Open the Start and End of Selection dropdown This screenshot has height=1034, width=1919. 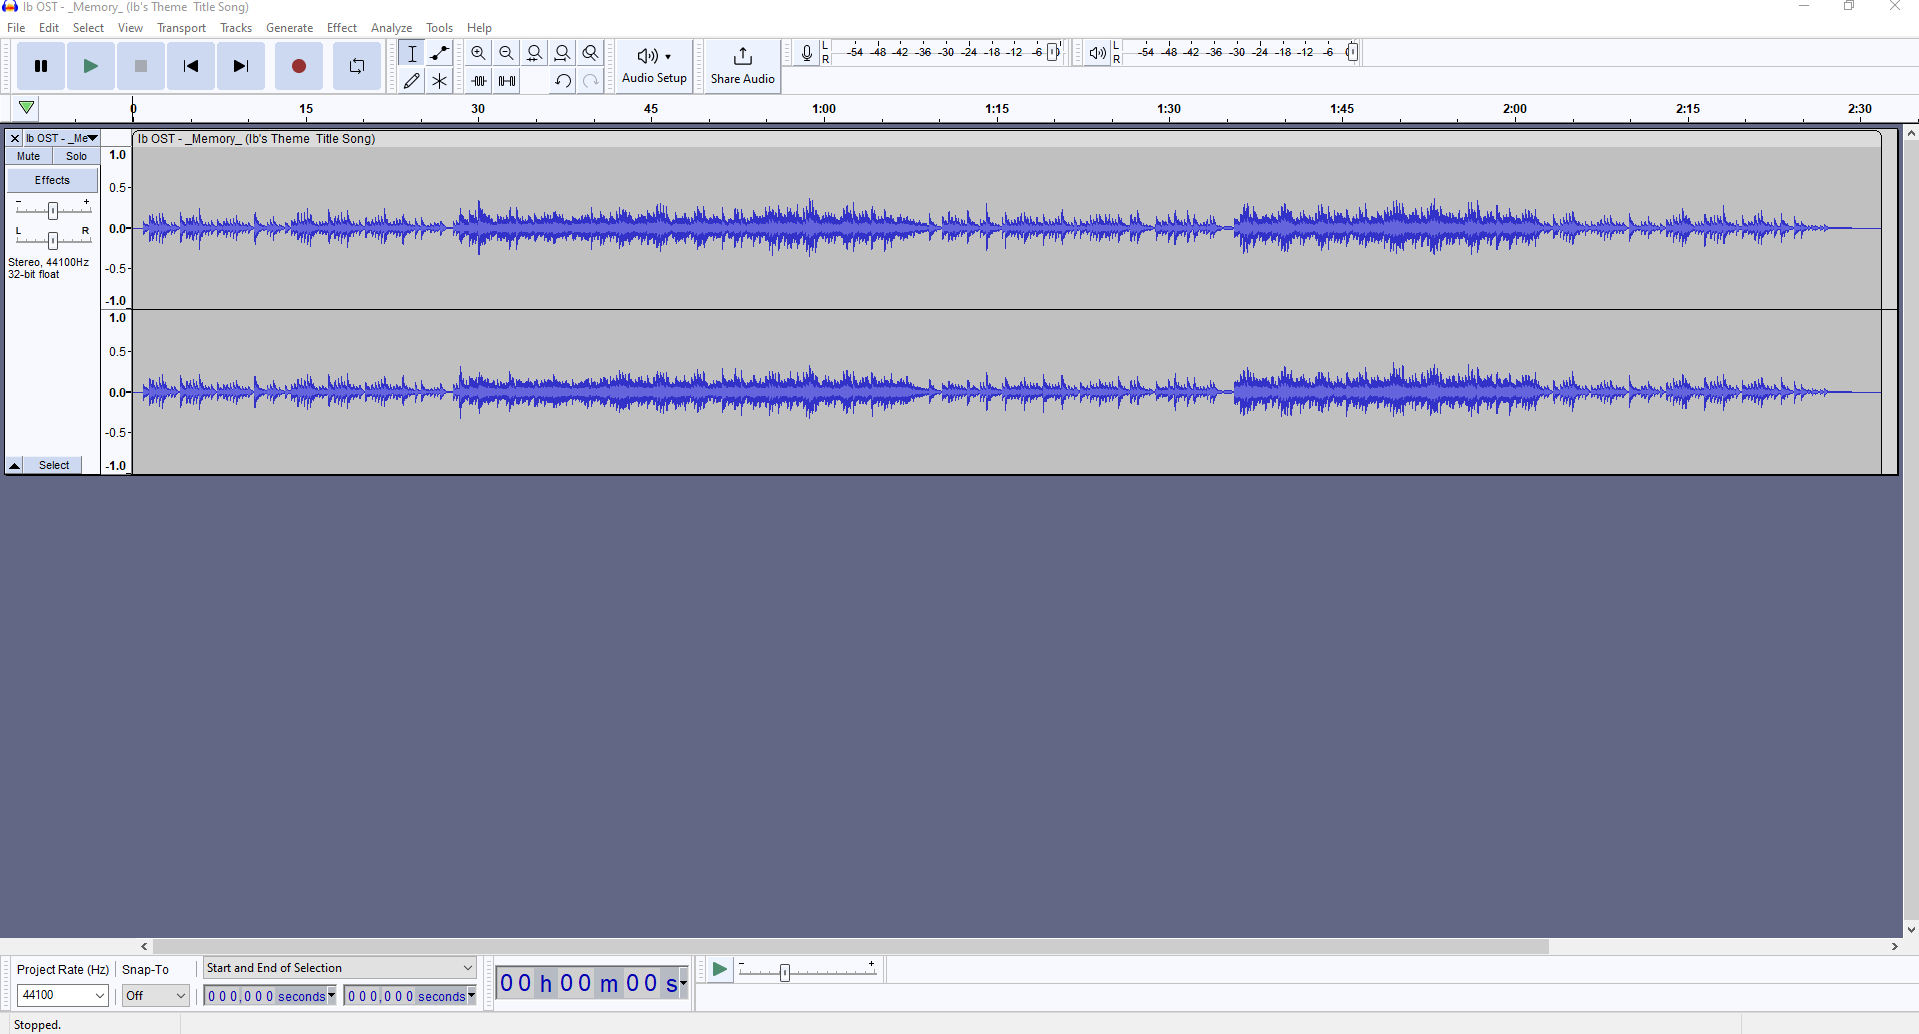tap(340, 968)
